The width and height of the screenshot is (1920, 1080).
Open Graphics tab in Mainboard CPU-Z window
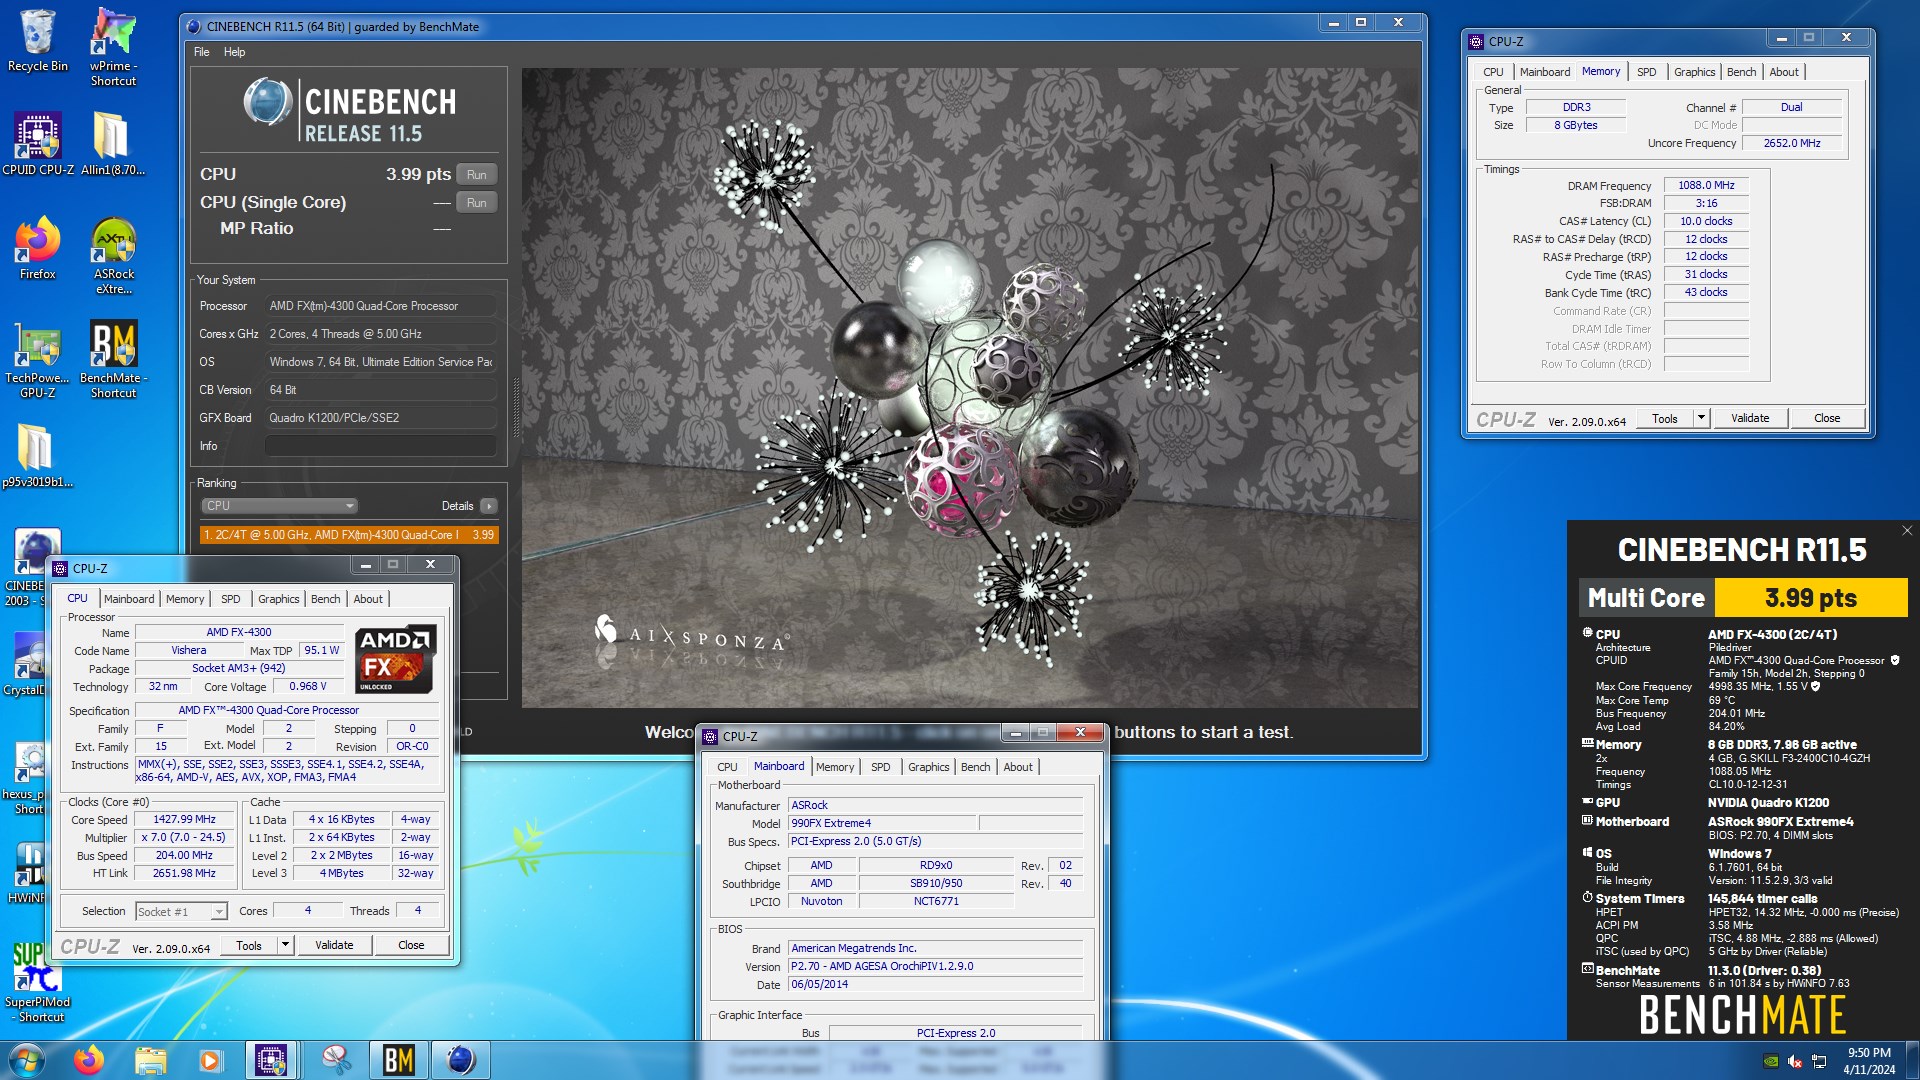(928, 767)
